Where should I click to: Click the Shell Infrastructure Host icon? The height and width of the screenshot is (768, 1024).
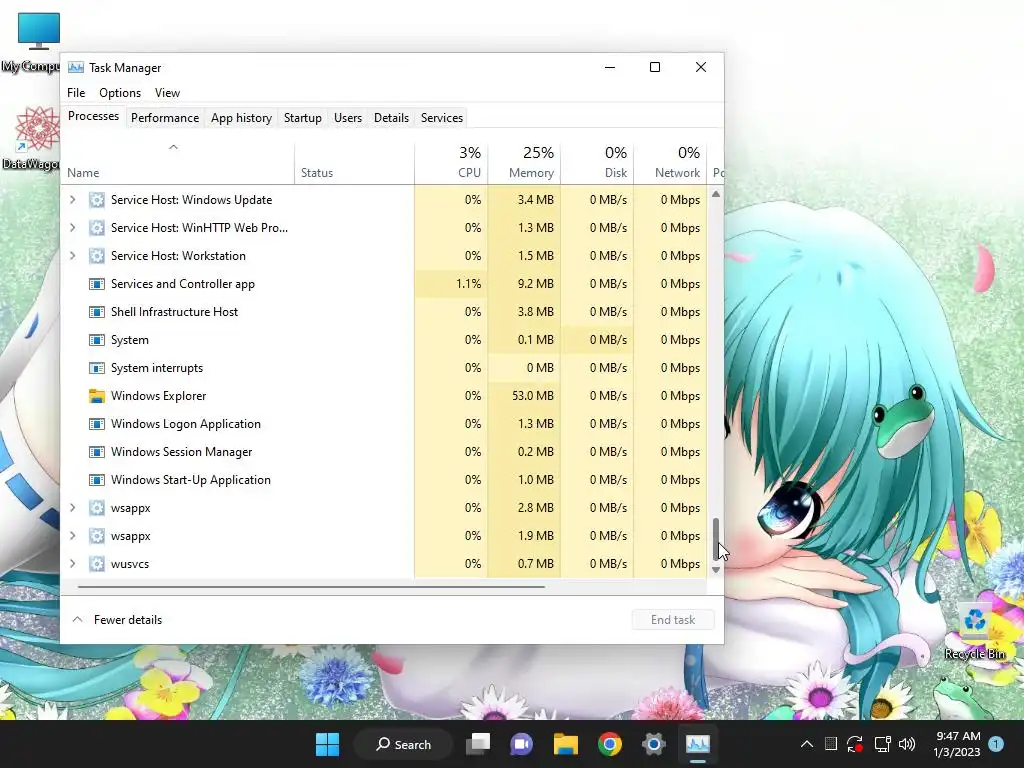tap(97, 312)
